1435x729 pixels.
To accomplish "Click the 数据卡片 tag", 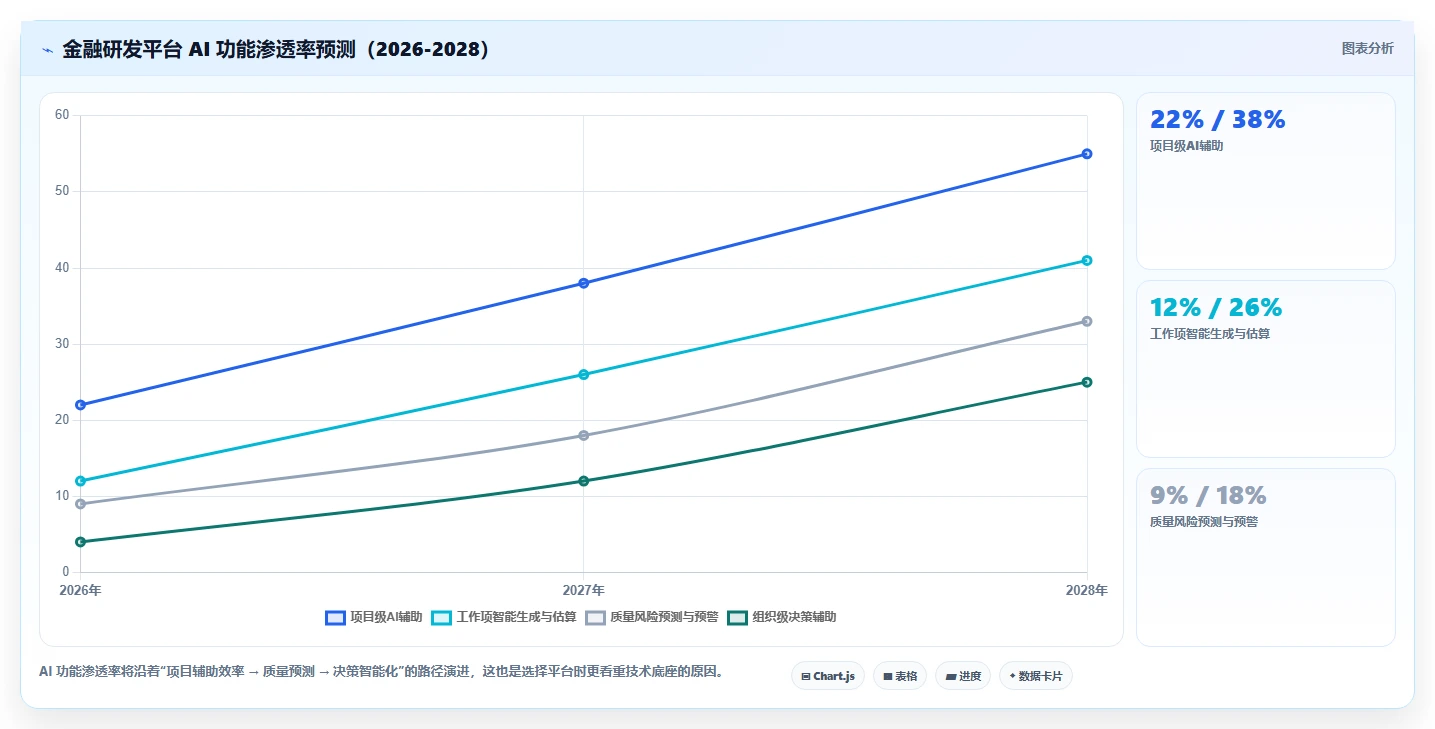I will click(x=1036, y=676).
